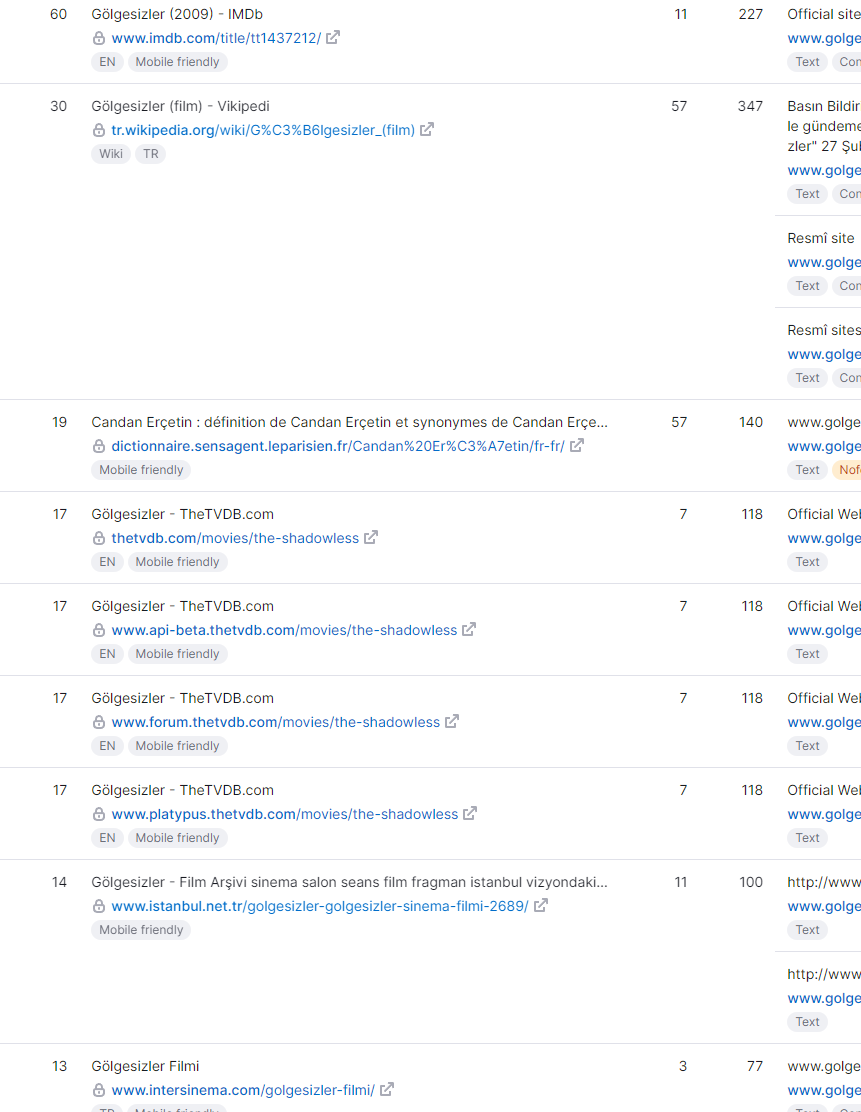
Task: Open external link icon for imdb.com URL
Action: point(333,38)
